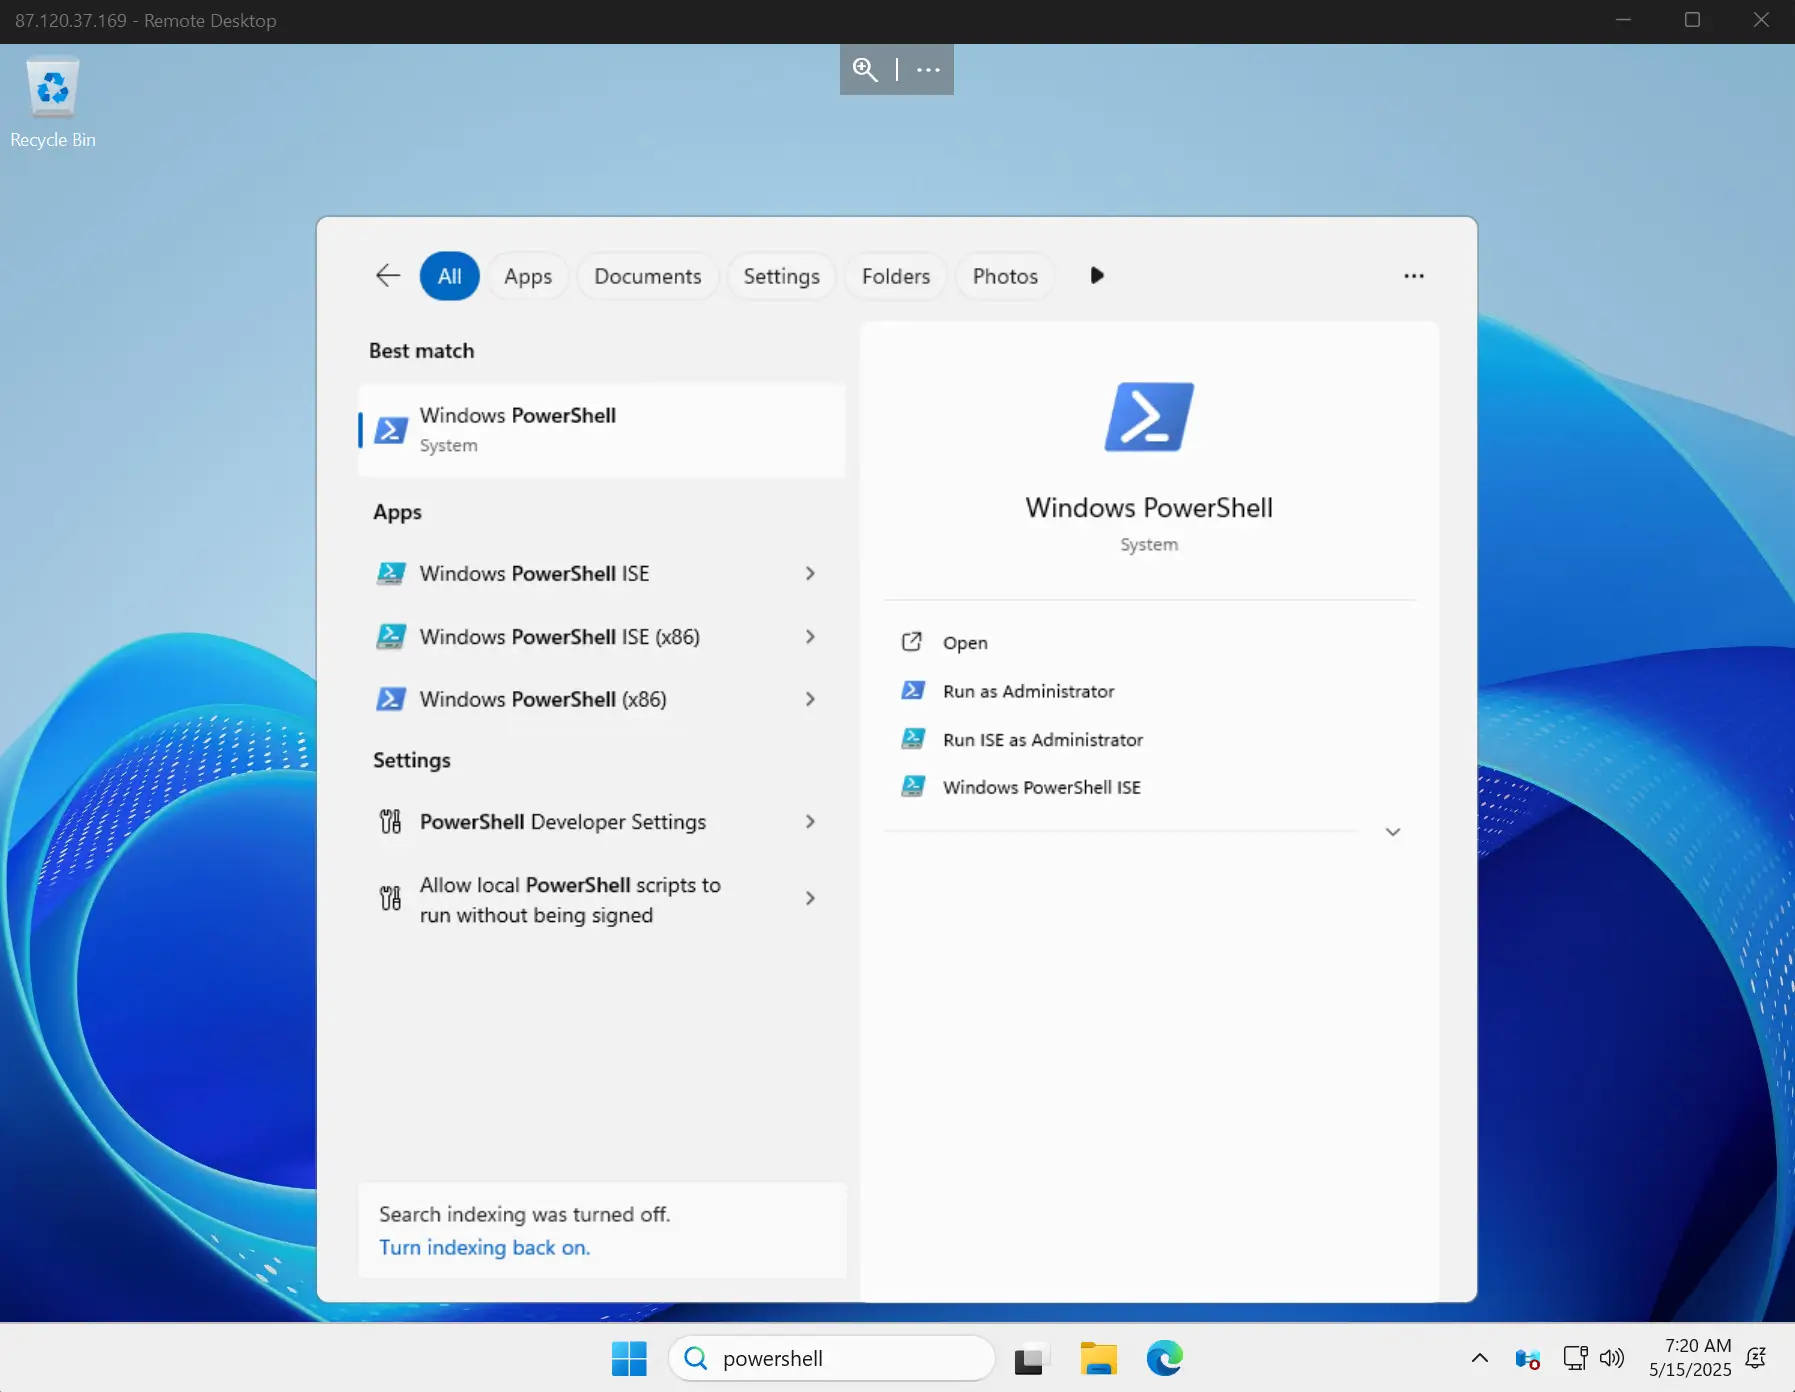Viewport: 1795px width, 1392px height.
Task: Click PowerShell Developer Settings tools icon
Action: click(x=390, y=822)
